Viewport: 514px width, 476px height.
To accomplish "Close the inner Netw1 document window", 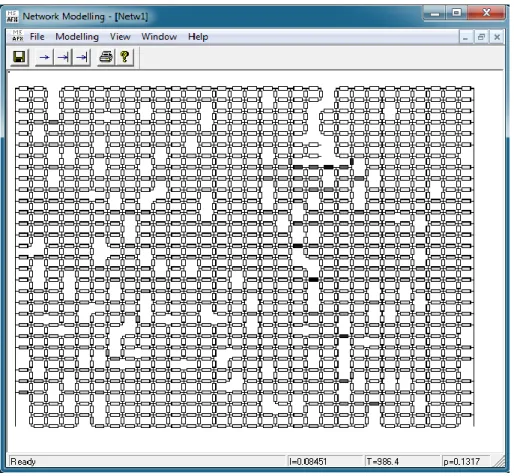I will (x=497, y=37).
